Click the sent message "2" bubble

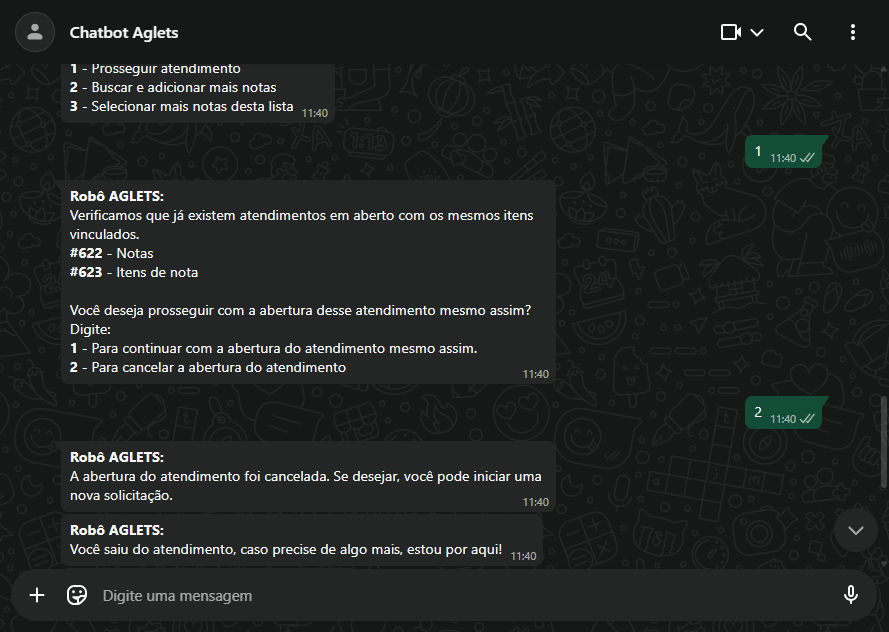coord(783,413)
